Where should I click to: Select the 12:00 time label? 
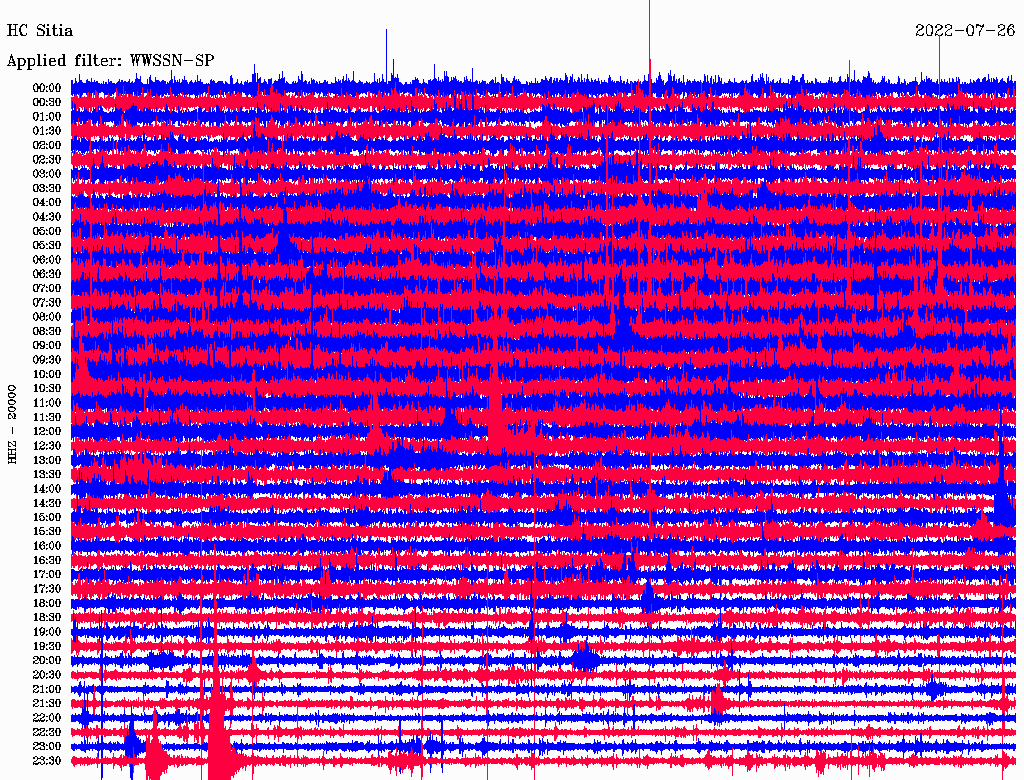[47, 431]
